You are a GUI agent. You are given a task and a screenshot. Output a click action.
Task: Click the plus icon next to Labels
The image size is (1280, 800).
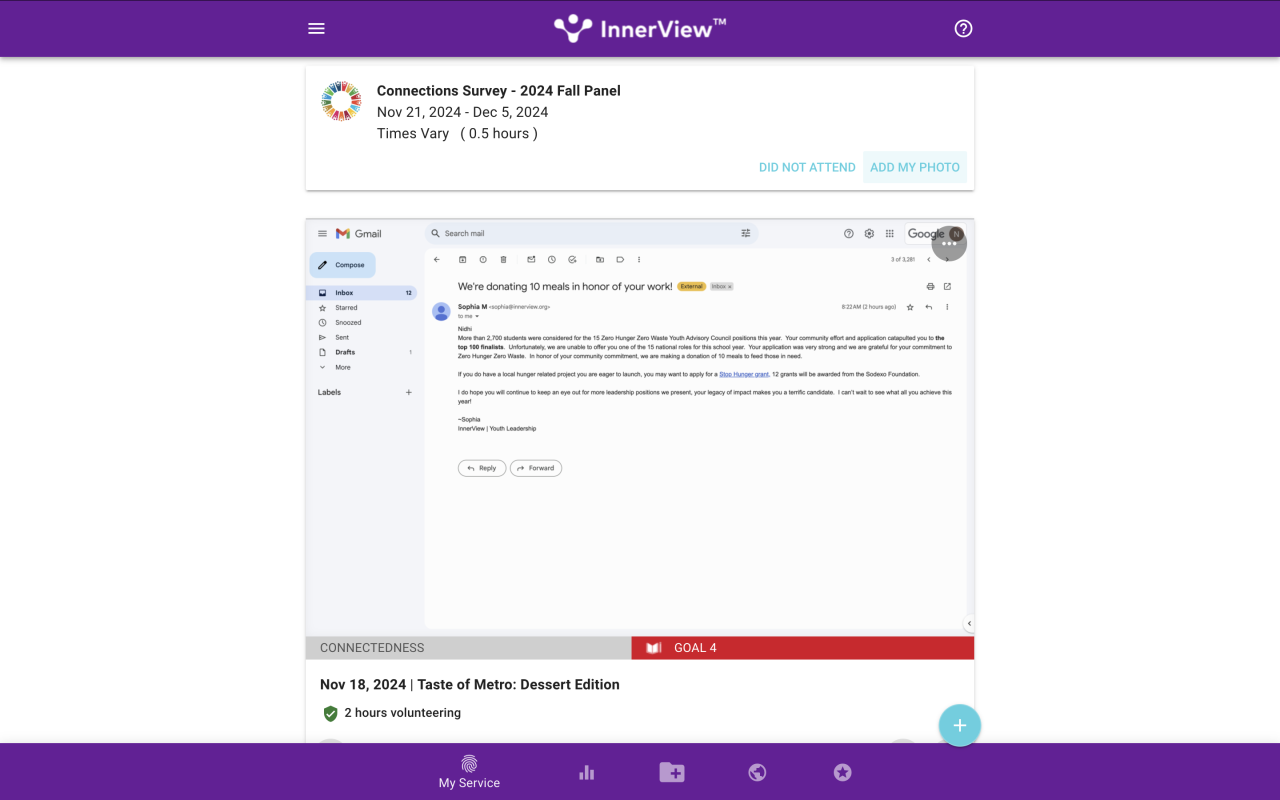click(408, 392)
